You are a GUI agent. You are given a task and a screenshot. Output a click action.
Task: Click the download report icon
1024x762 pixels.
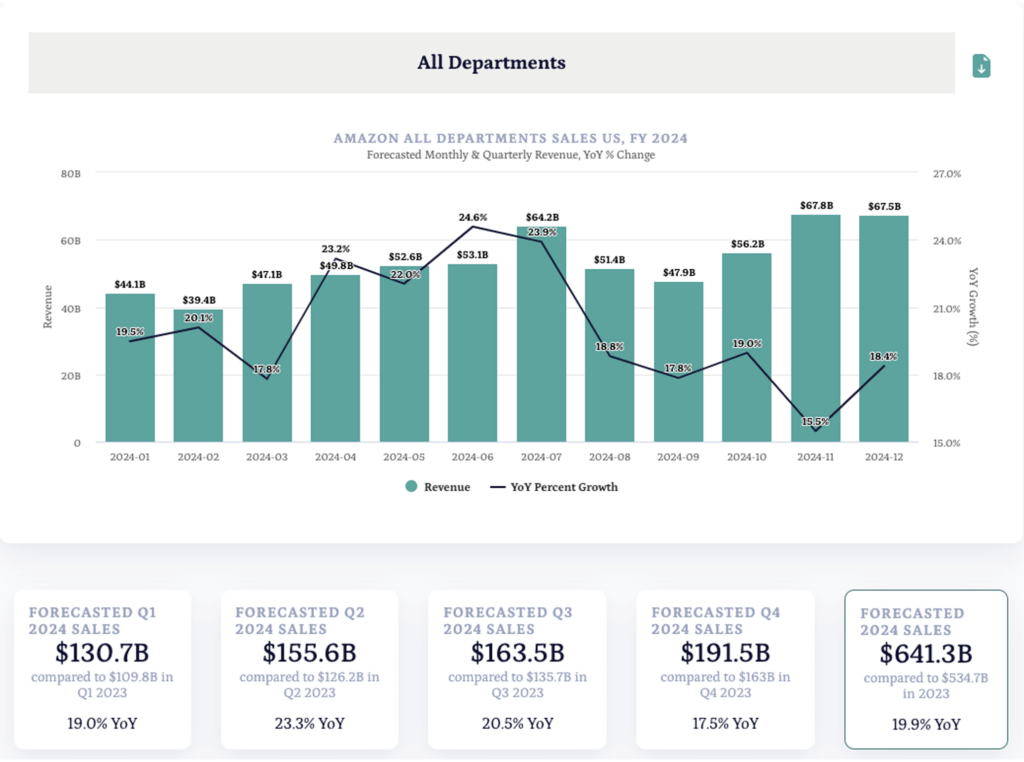(981, 66)
